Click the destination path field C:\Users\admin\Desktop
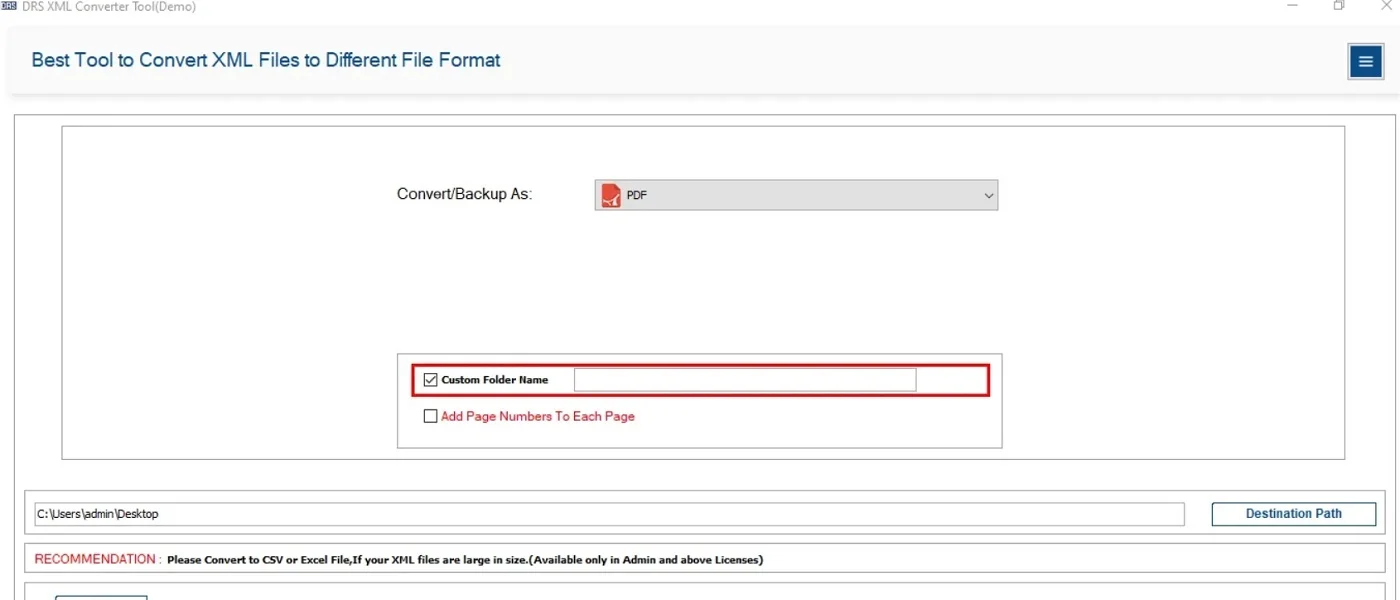 pyautogui.click(x=609, y=514)
